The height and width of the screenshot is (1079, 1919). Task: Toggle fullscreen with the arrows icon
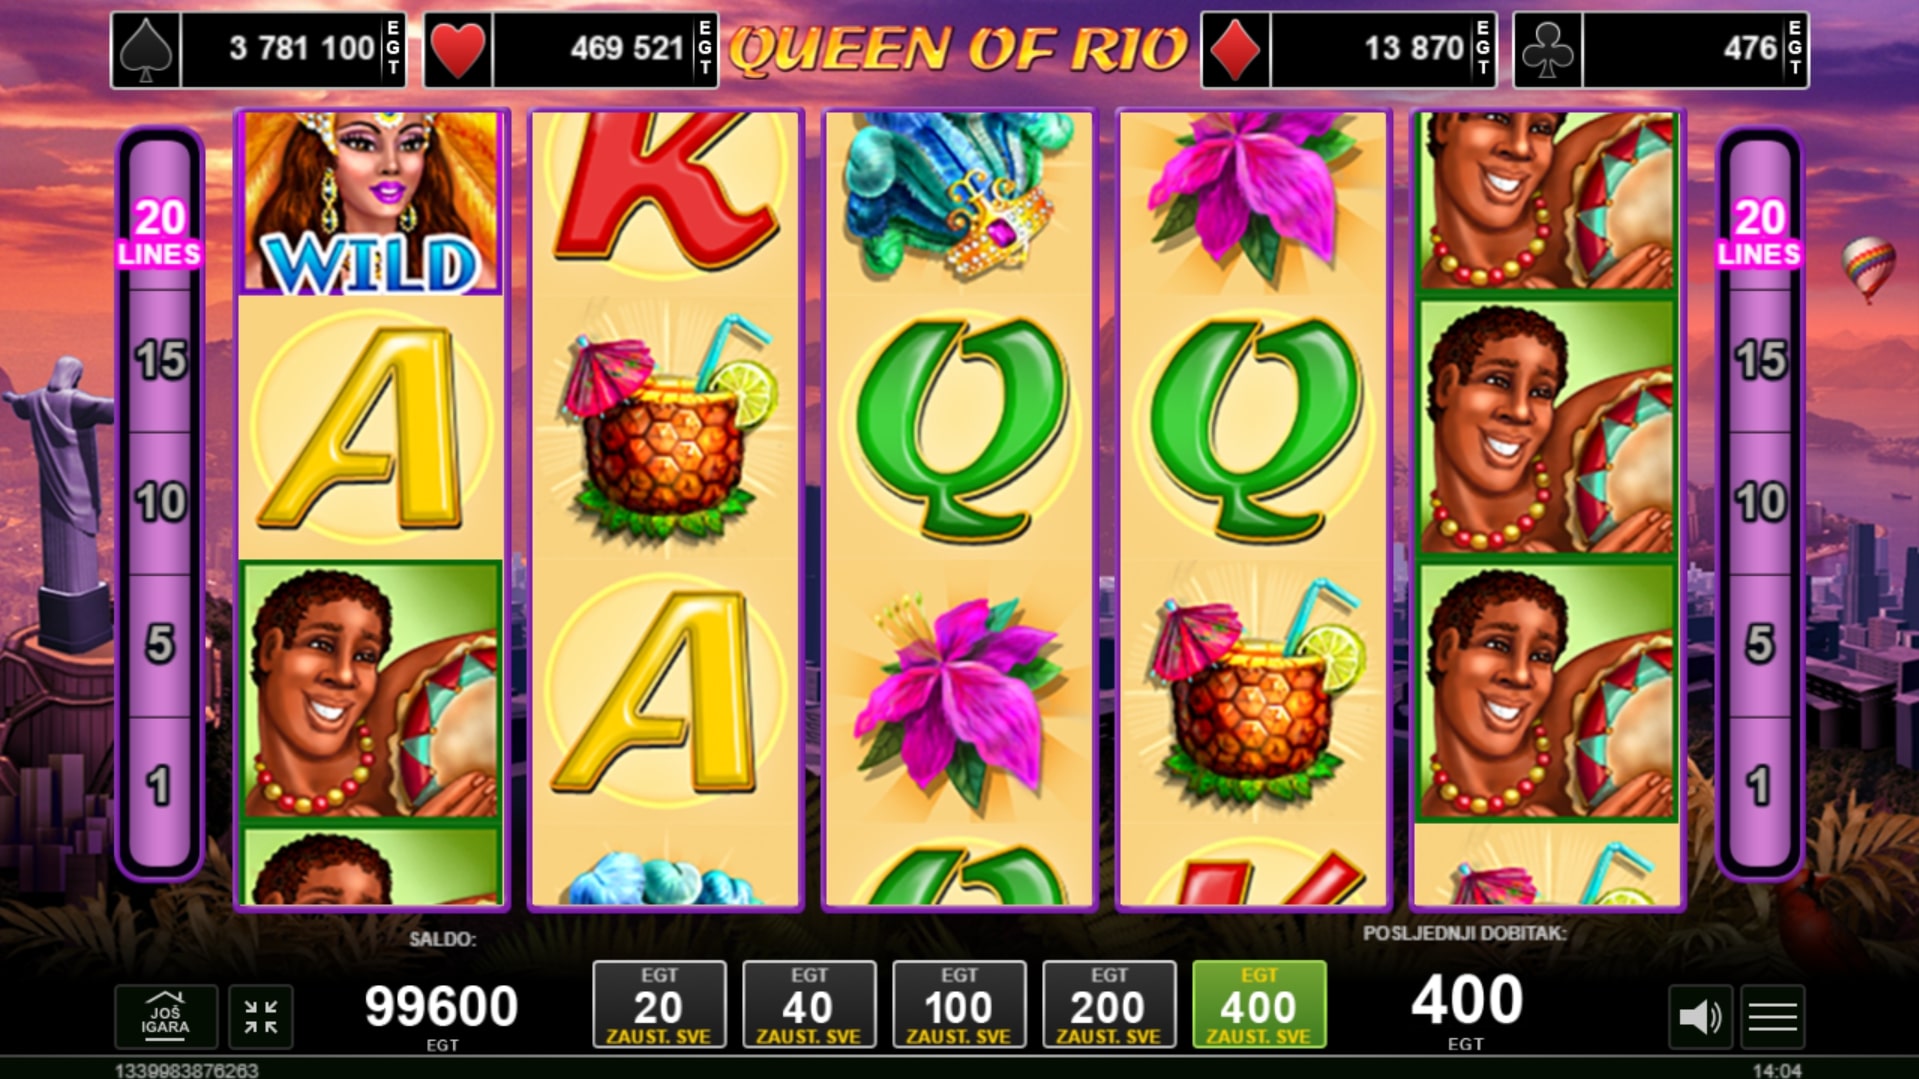point(261,1016)
